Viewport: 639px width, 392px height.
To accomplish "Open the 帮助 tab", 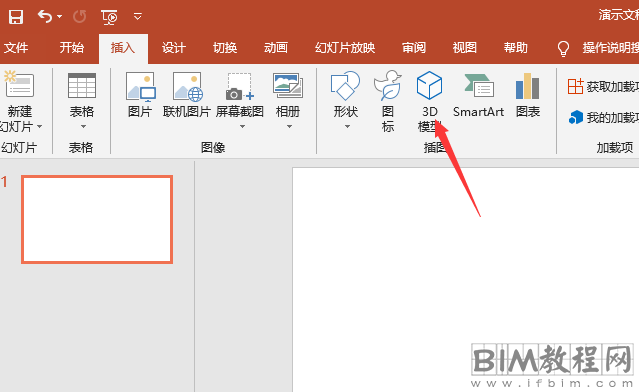I will click(x=516, y=48).
